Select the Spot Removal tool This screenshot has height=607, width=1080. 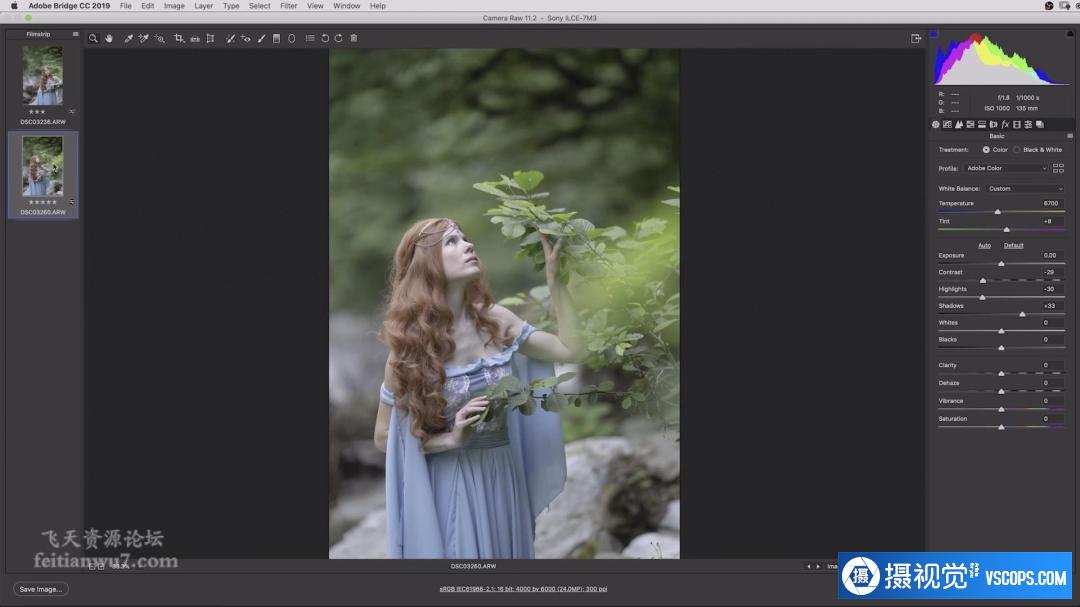[x=230, y=39]
